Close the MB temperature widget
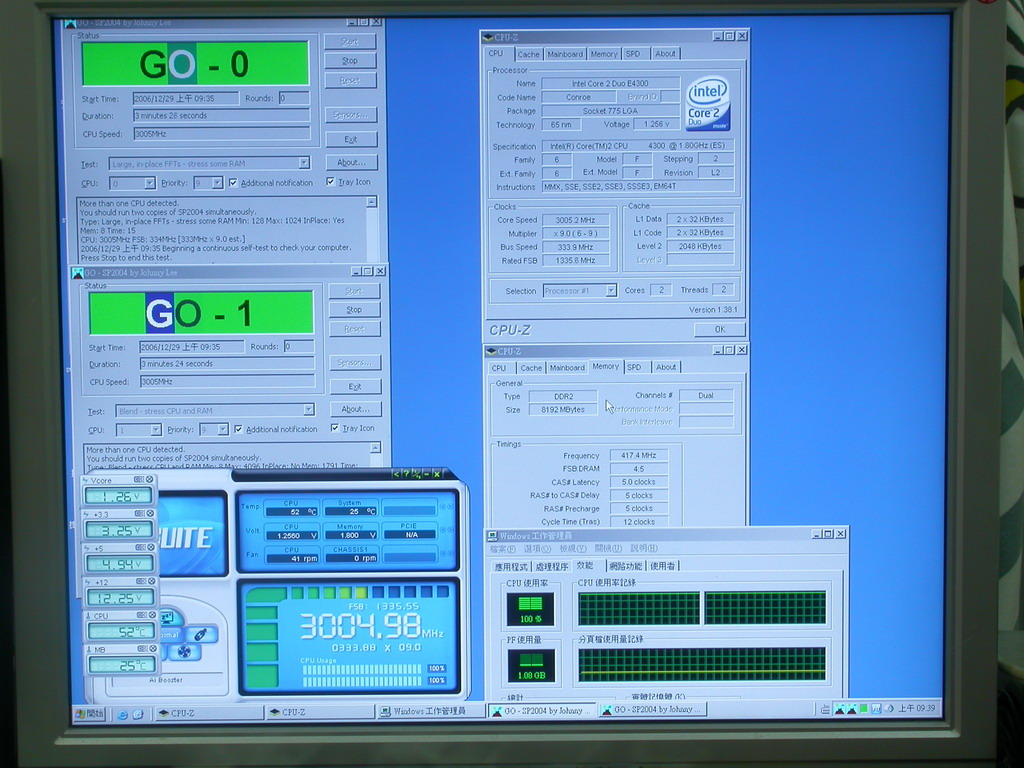This screenshot has height=768, width=1024. point(153,649)
